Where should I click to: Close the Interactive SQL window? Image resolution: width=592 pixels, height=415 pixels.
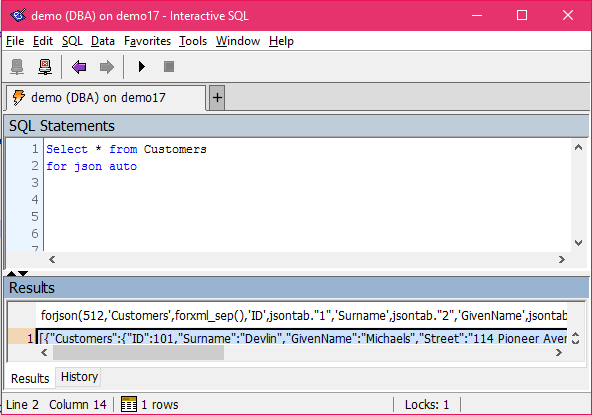[x=568, y=15]
